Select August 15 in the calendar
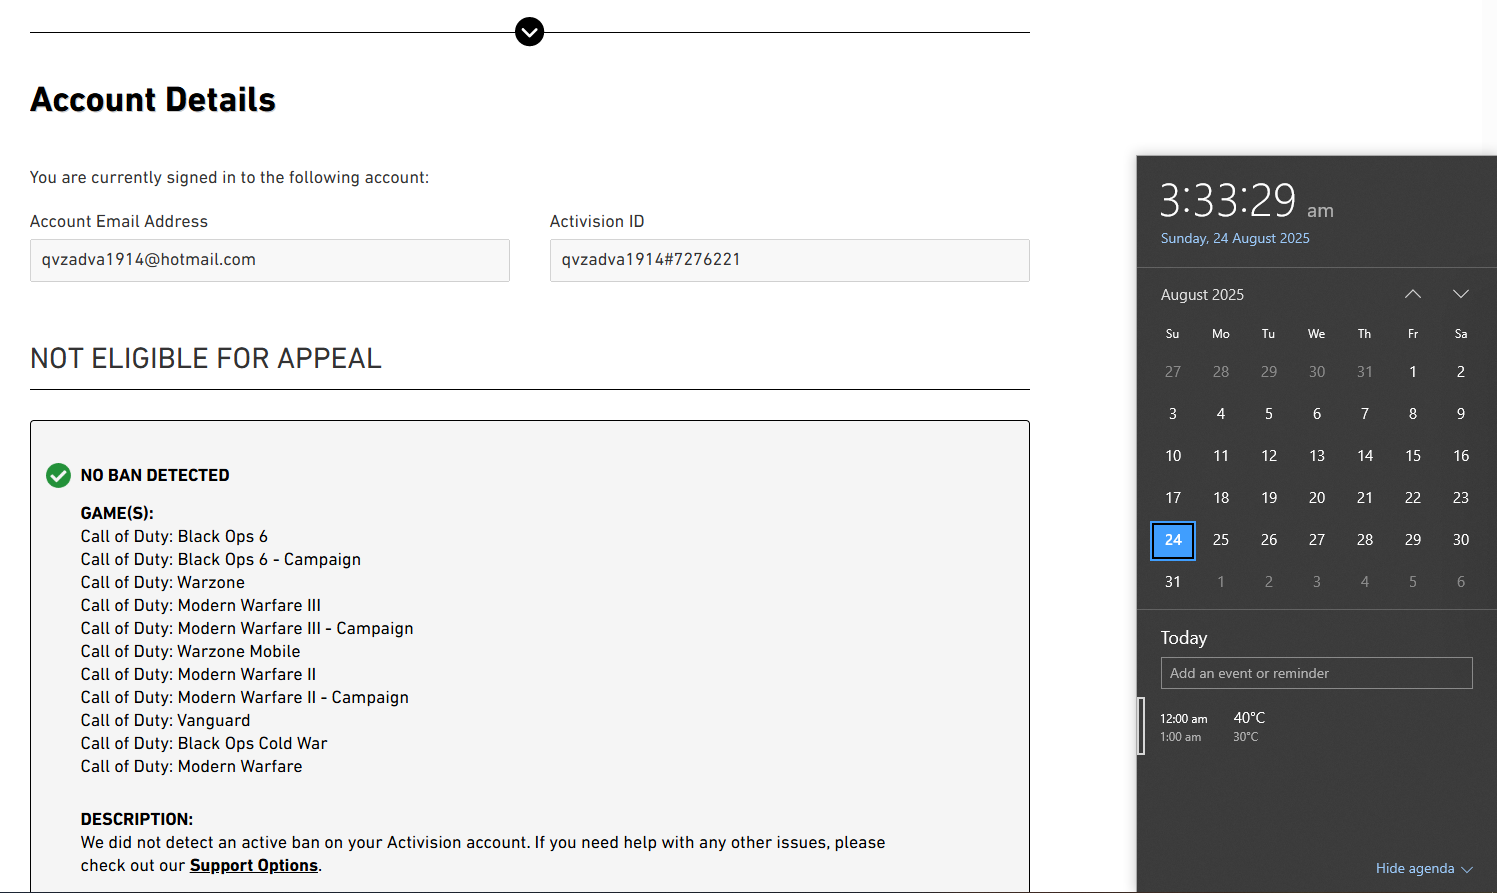Screen dimensions: 1497x893 (1413, 456)
